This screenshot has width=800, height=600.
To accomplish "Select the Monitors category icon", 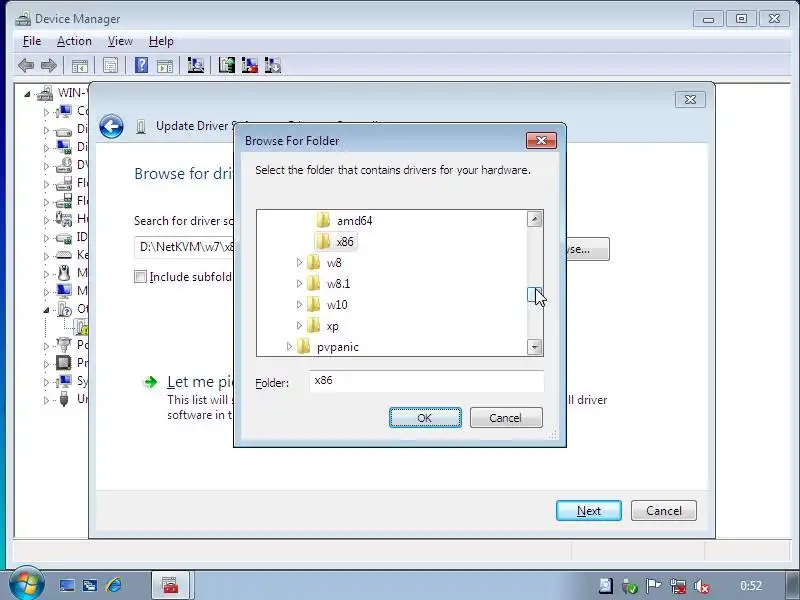I will click(x=64, y=291).
